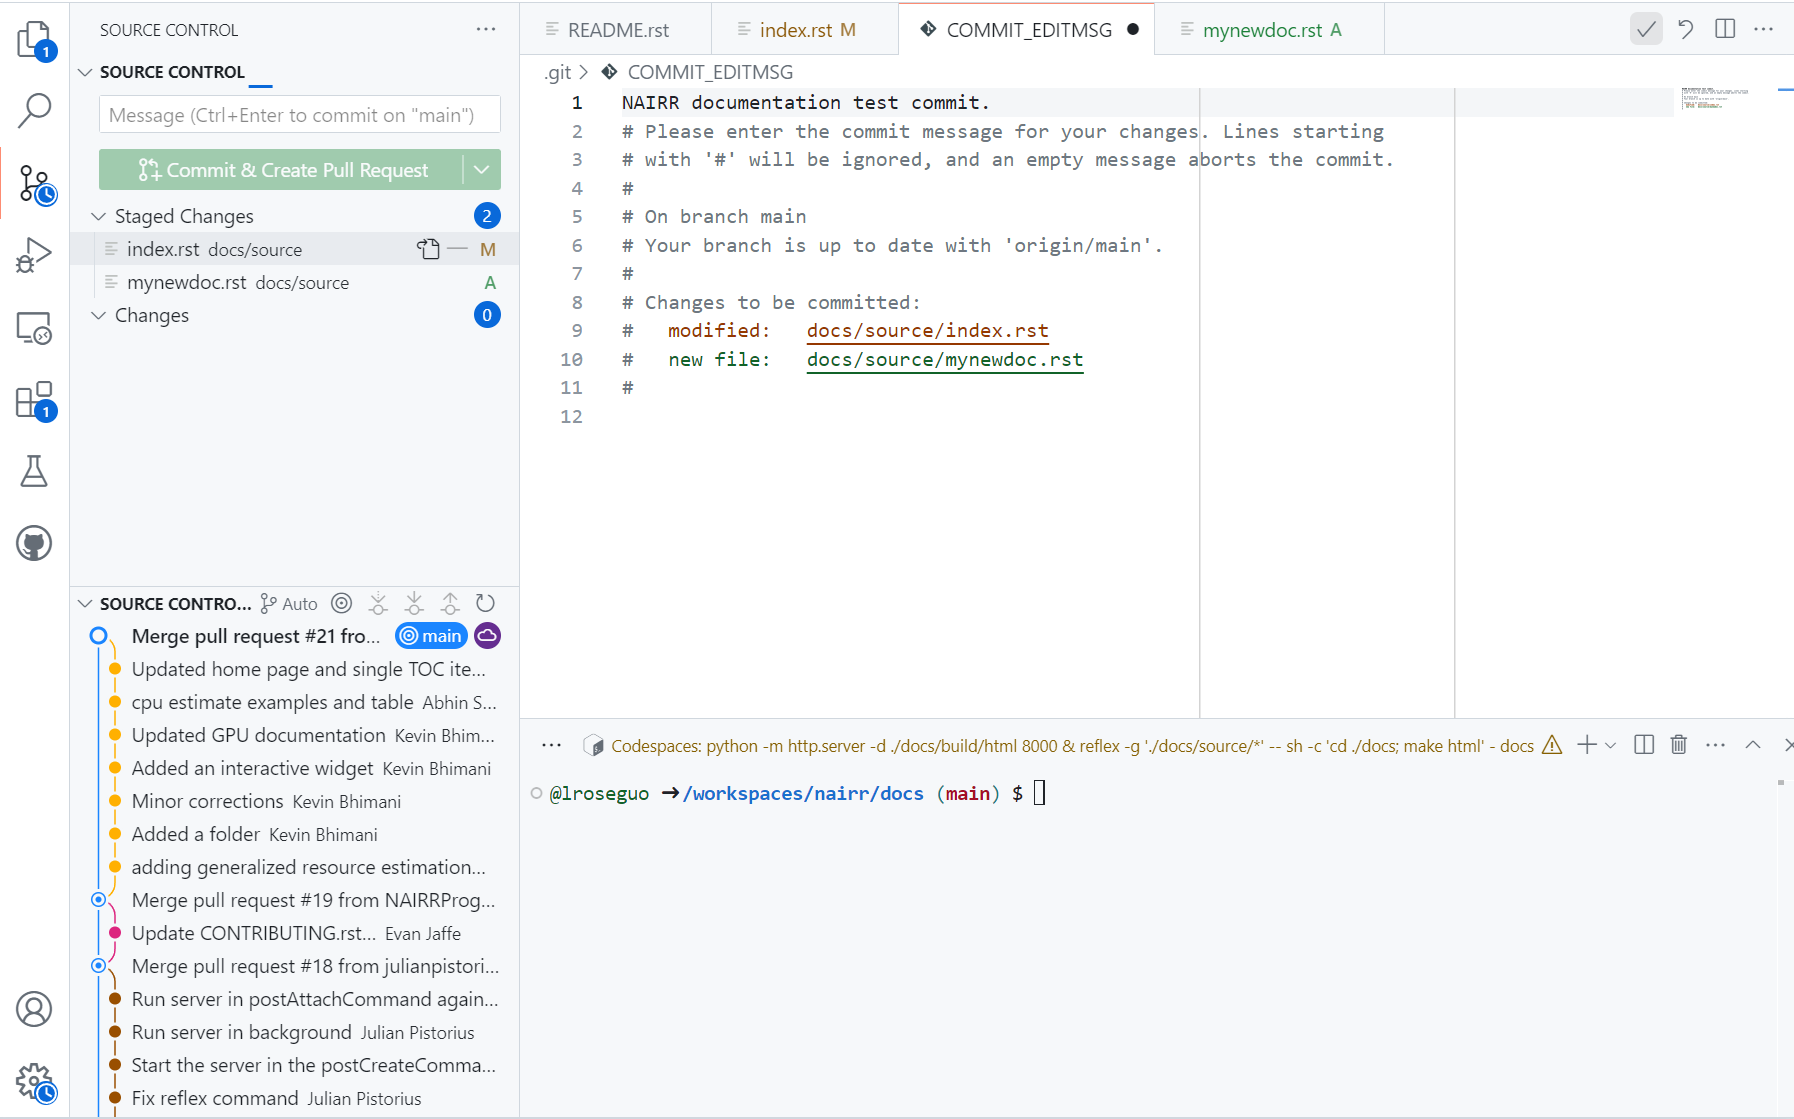Fetch from remote in graph toolbar
Viewport: 1794px width, 1119px height.
coord(378,603)
